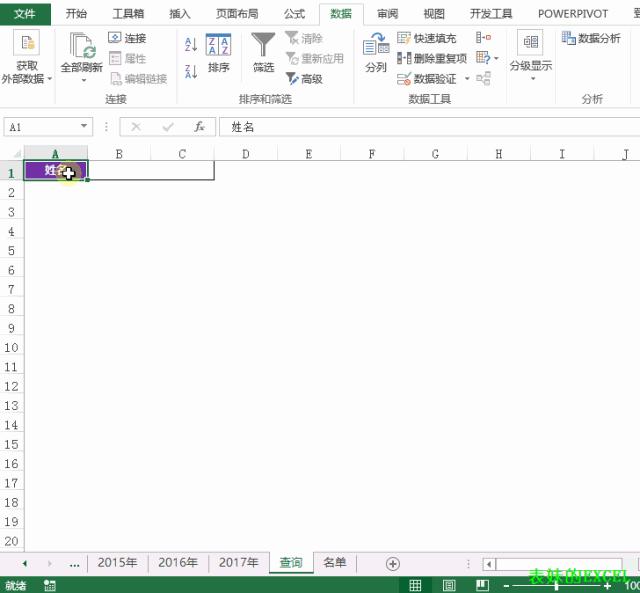Open What-If Analysis dropdown
640x593 pixels.
pos(487,58)
